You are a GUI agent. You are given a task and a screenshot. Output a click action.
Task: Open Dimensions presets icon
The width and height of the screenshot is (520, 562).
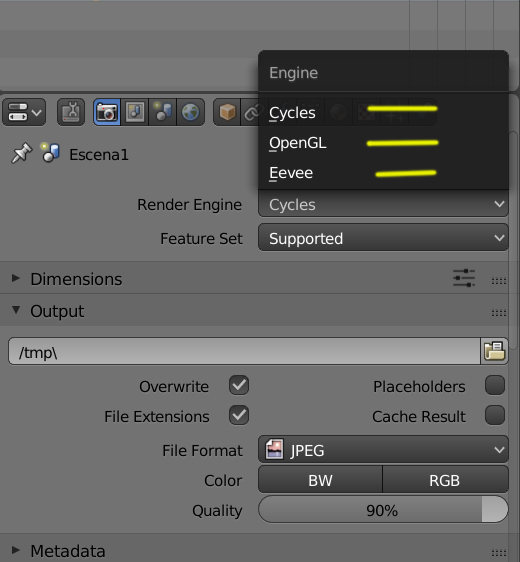point(464,278)
